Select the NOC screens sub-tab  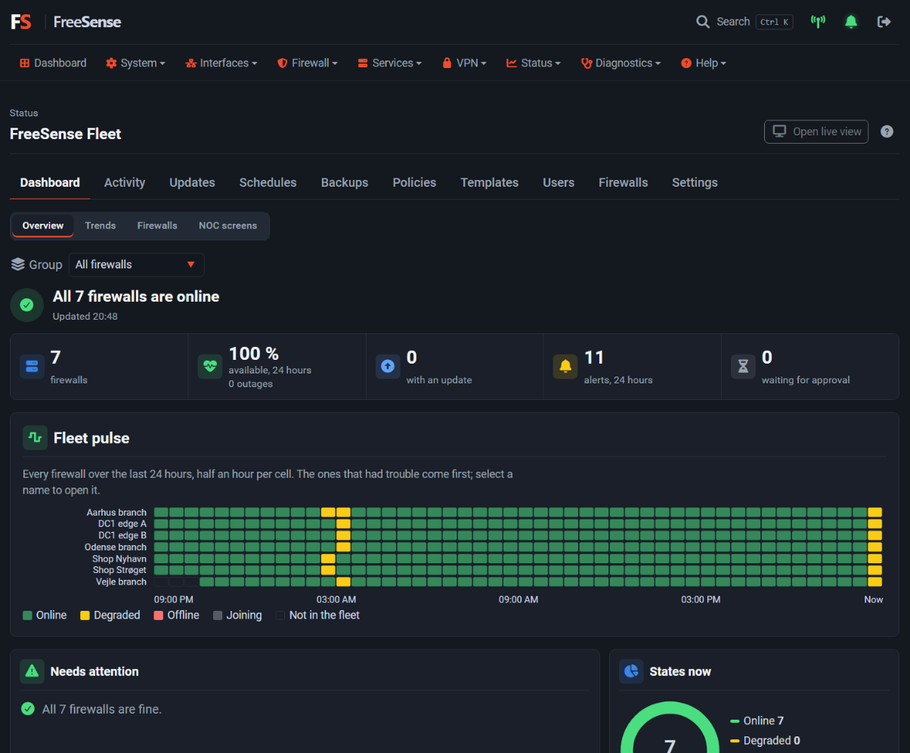click(228, 226)
